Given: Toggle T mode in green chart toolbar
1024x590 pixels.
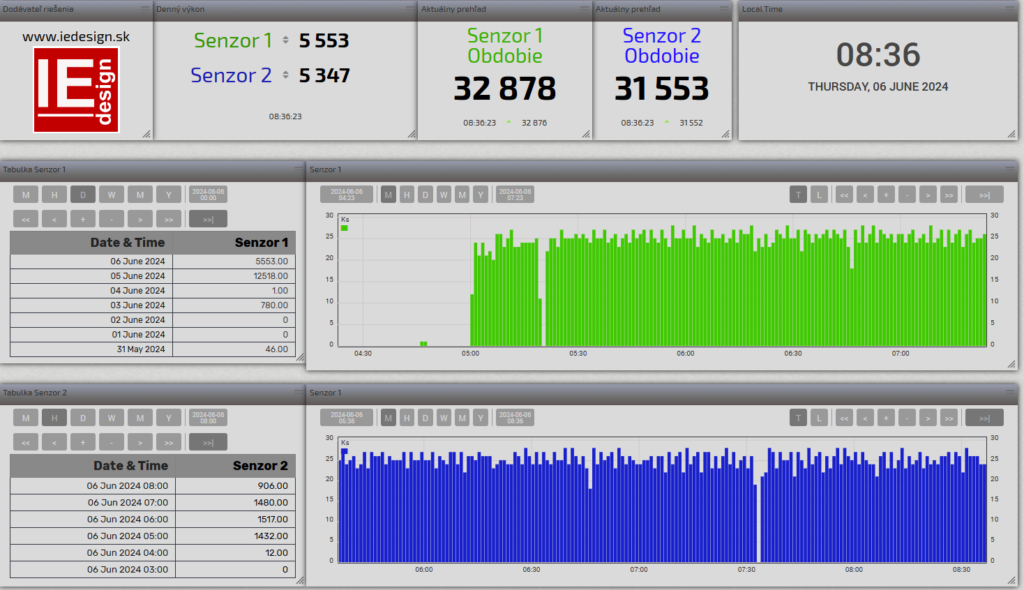Looking at the screenshot, I should tap(798, 195).
